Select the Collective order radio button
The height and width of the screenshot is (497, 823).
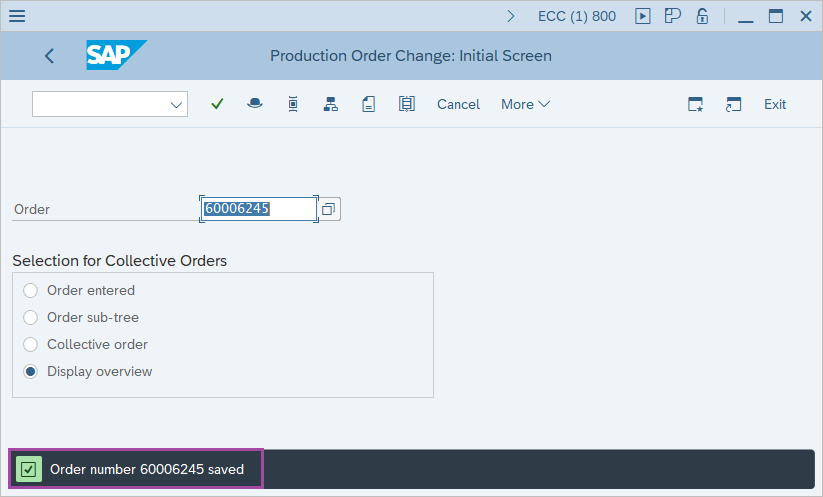(x=30, y=344)
